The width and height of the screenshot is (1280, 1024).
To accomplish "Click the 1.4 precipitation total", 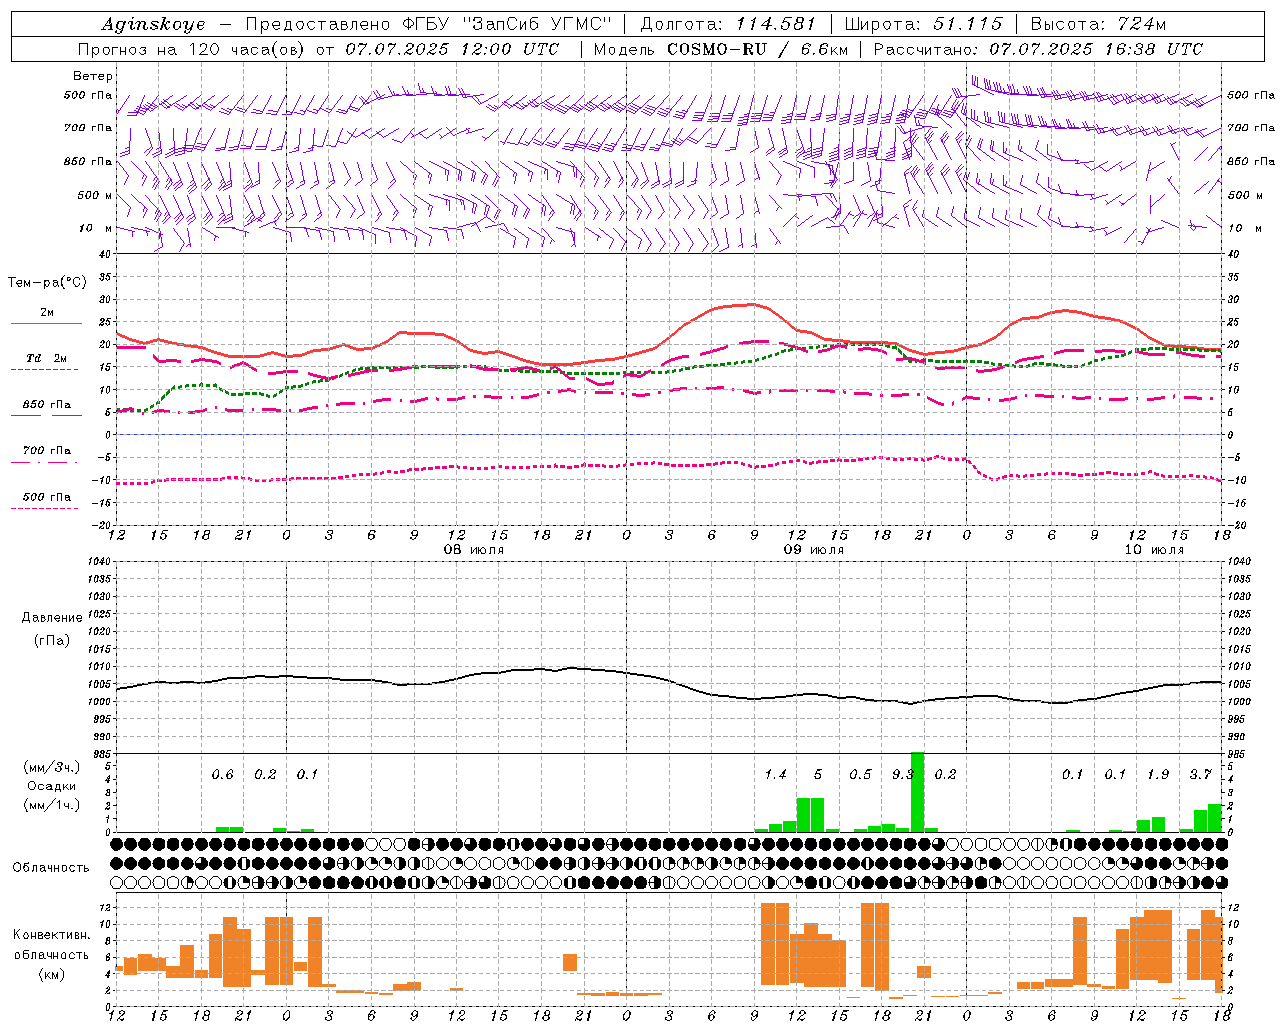I will 775,774.
